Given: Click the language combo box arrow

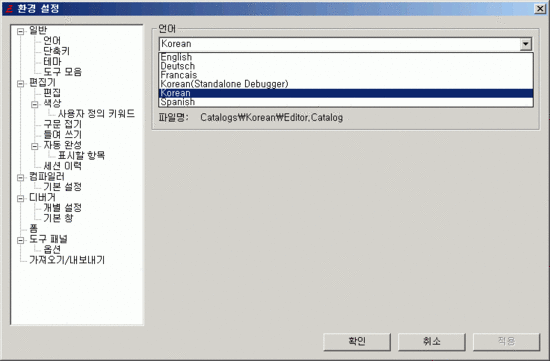Looking at the screenshot, I should click(x=525, y=44).
